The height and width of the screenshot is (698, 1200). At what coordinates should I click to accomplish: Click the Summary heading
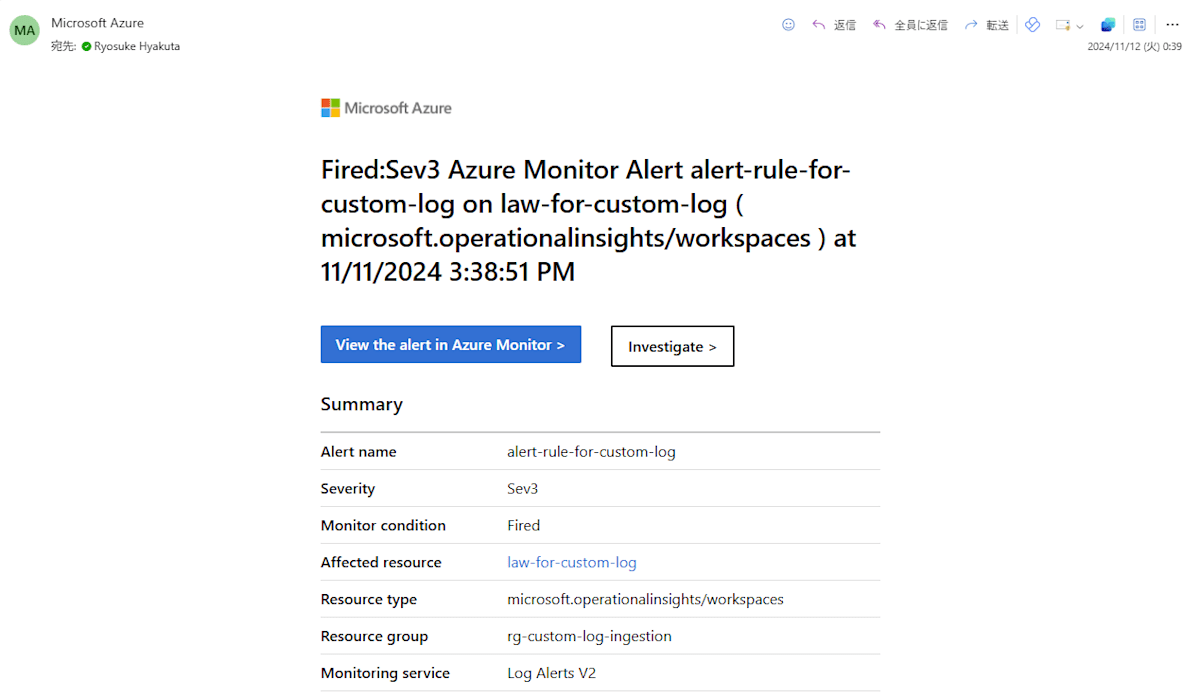click(x=362, y=404)
